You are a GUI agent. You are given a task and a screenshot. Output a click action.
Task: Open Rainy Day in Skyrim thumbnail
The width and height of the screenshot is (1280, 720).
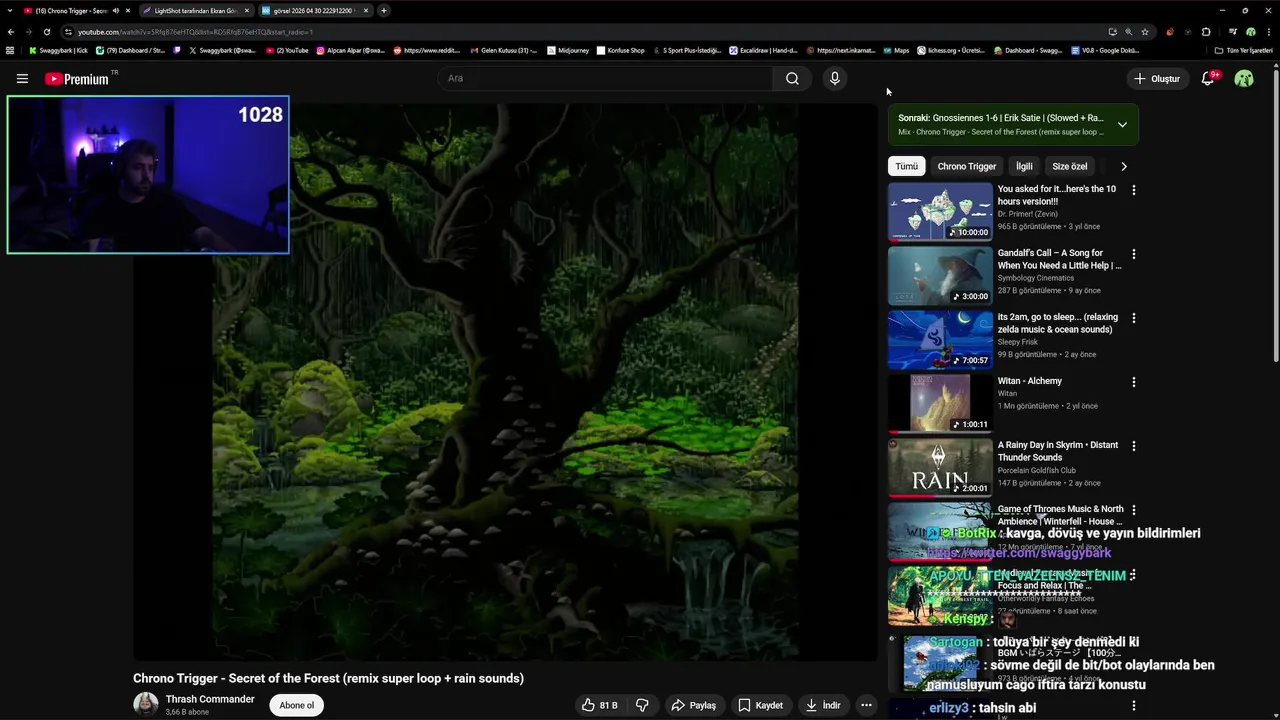pos(940,467)
